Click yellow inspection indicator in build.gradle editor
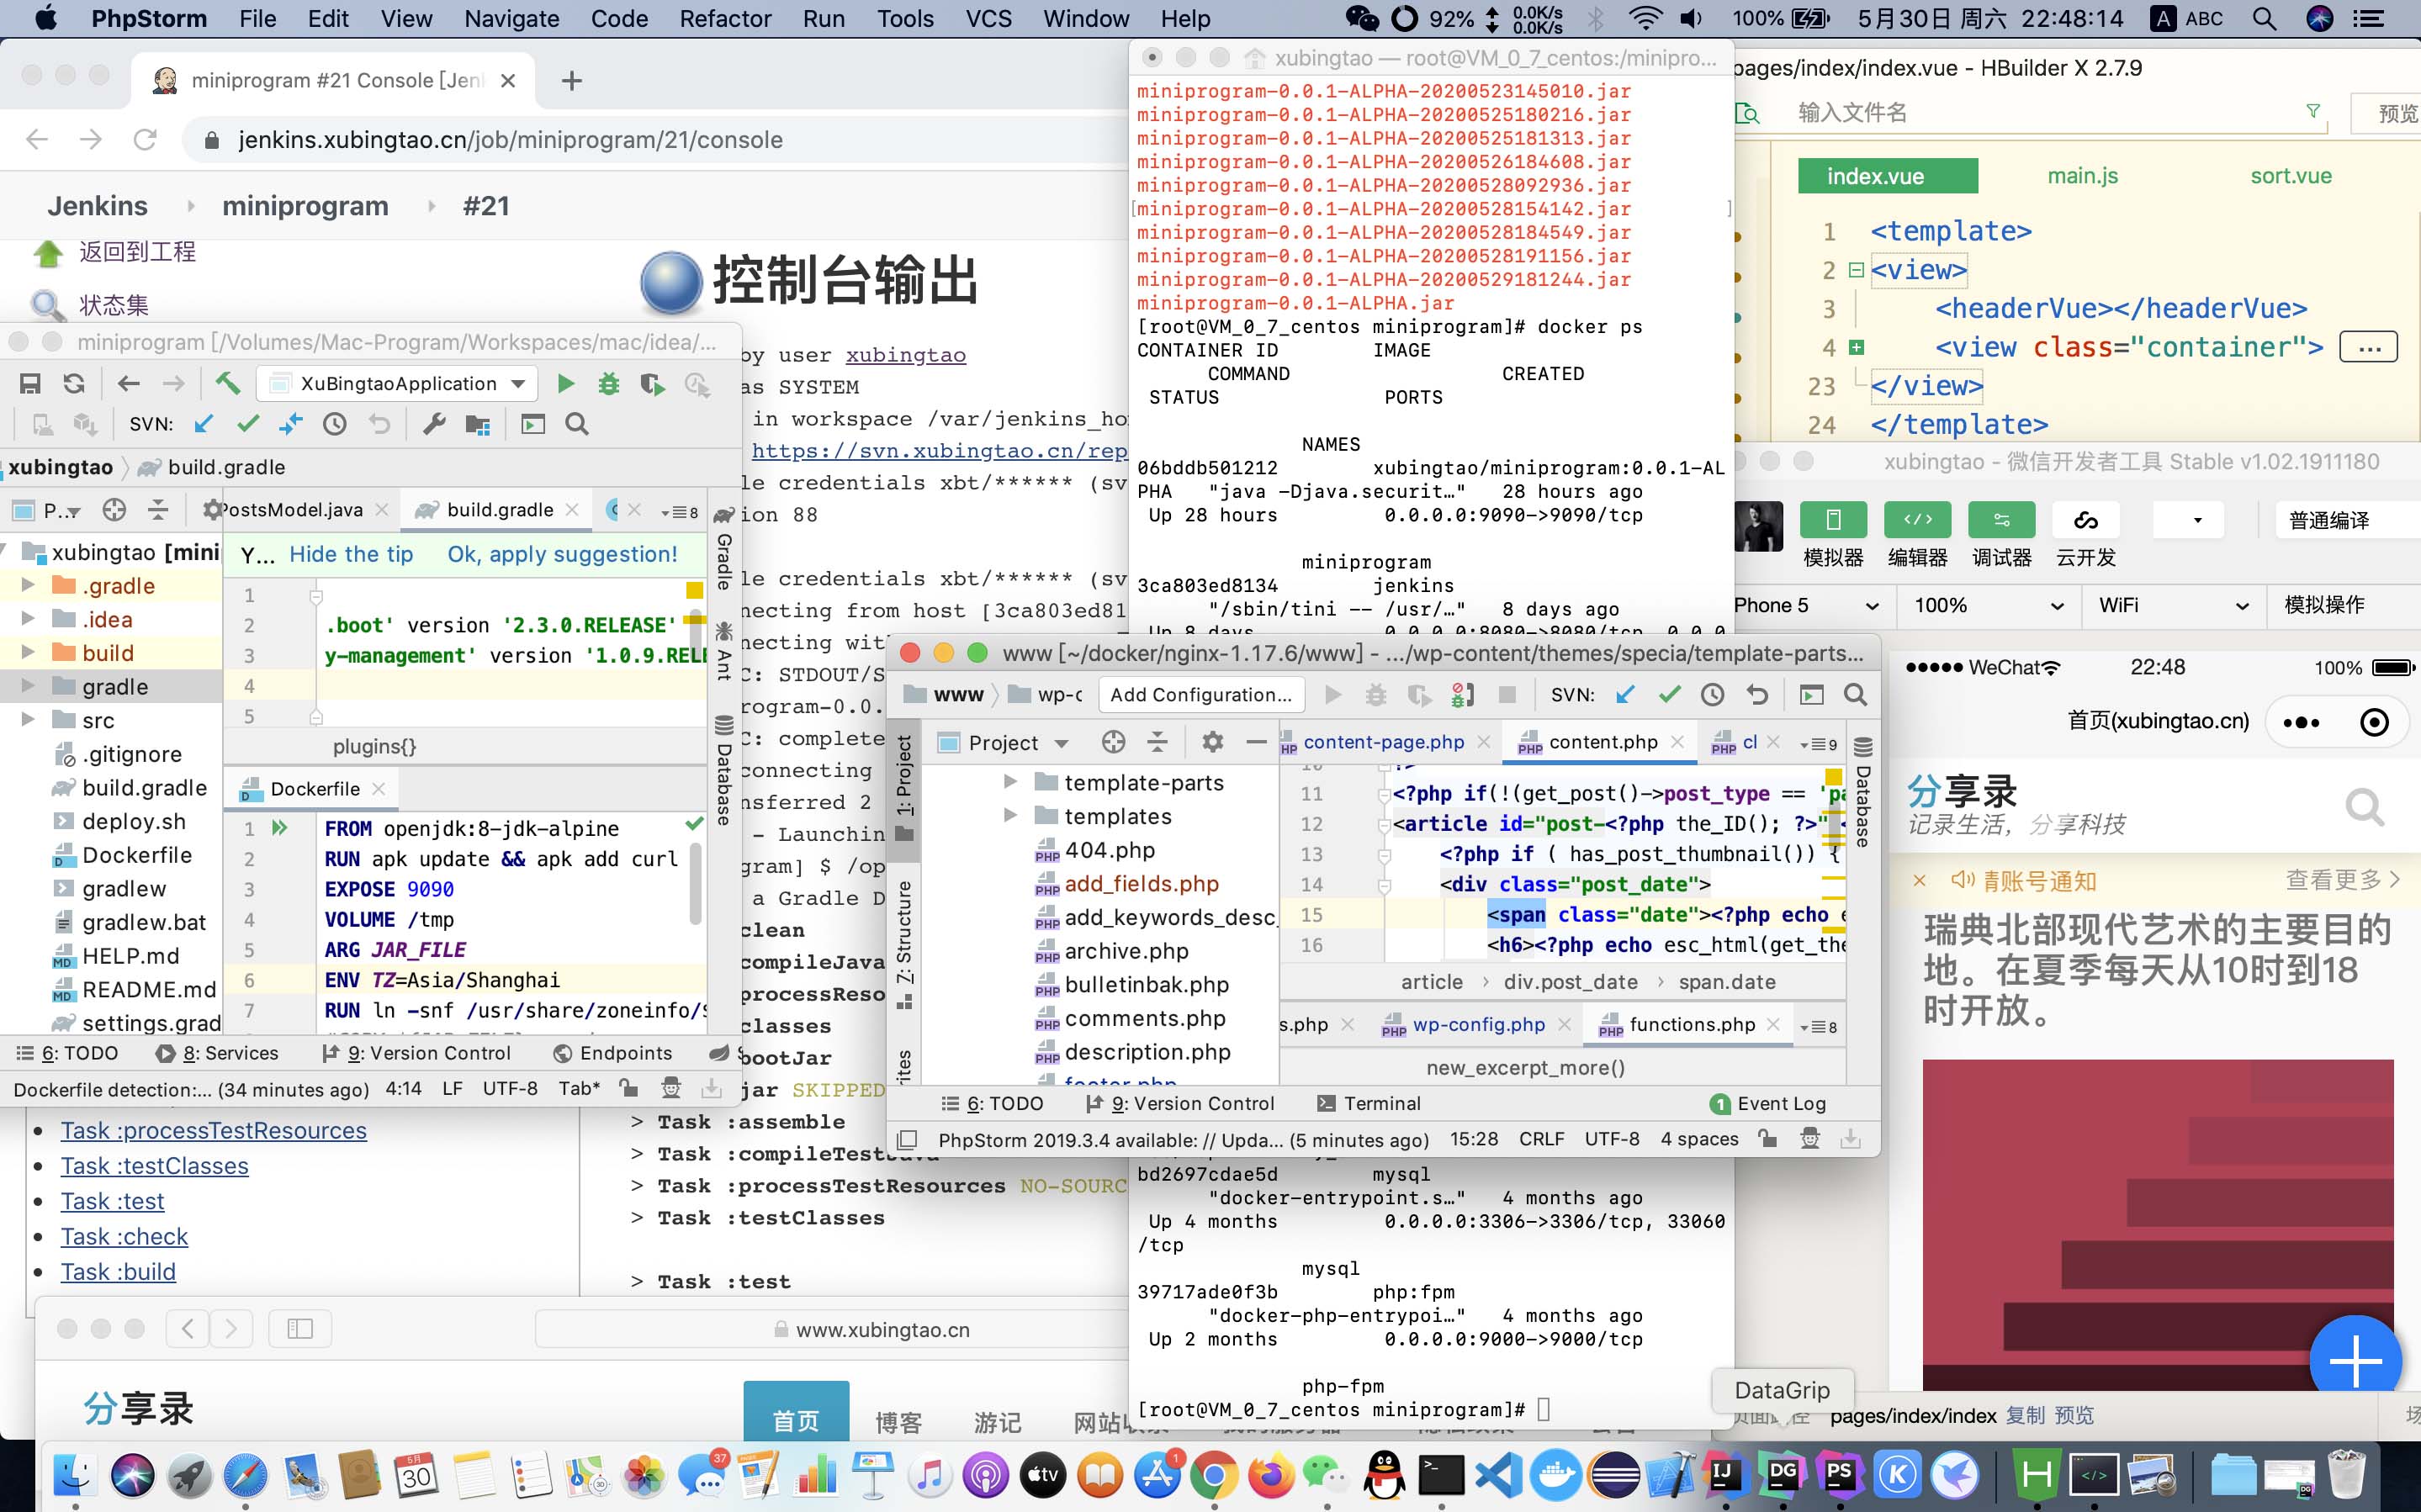The height and width of the screenshot is (1512, 2421). [694, 590]
